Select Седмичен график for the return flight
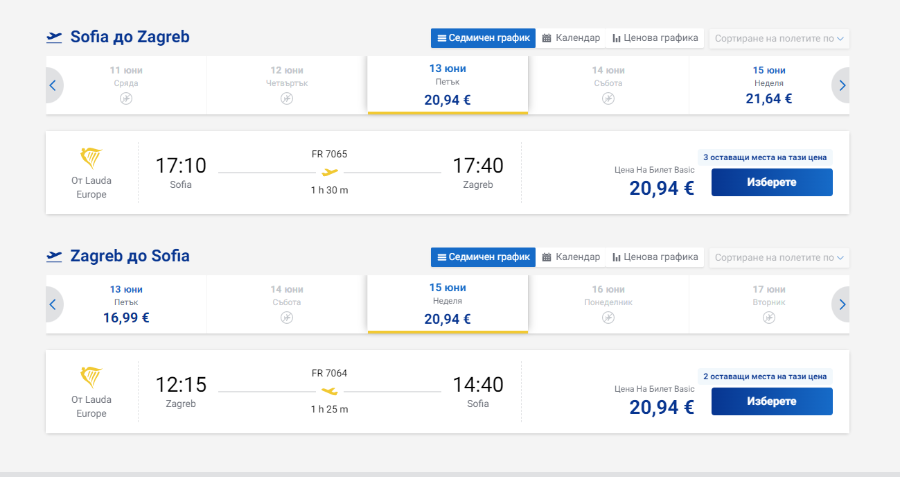 [483, 257]
